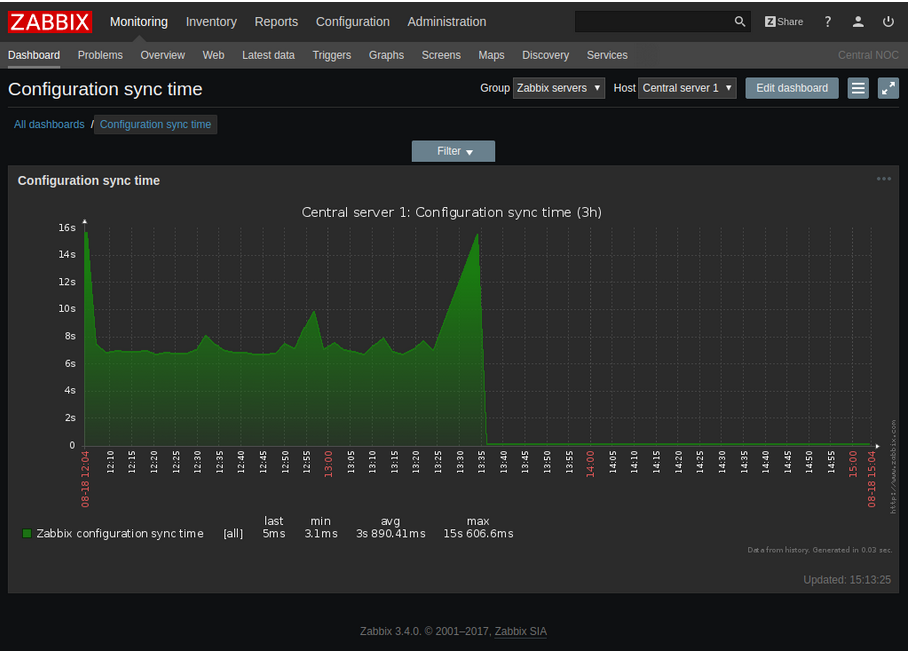Follow the All dashboards breadcrumb link

click(x=49, y=124)
